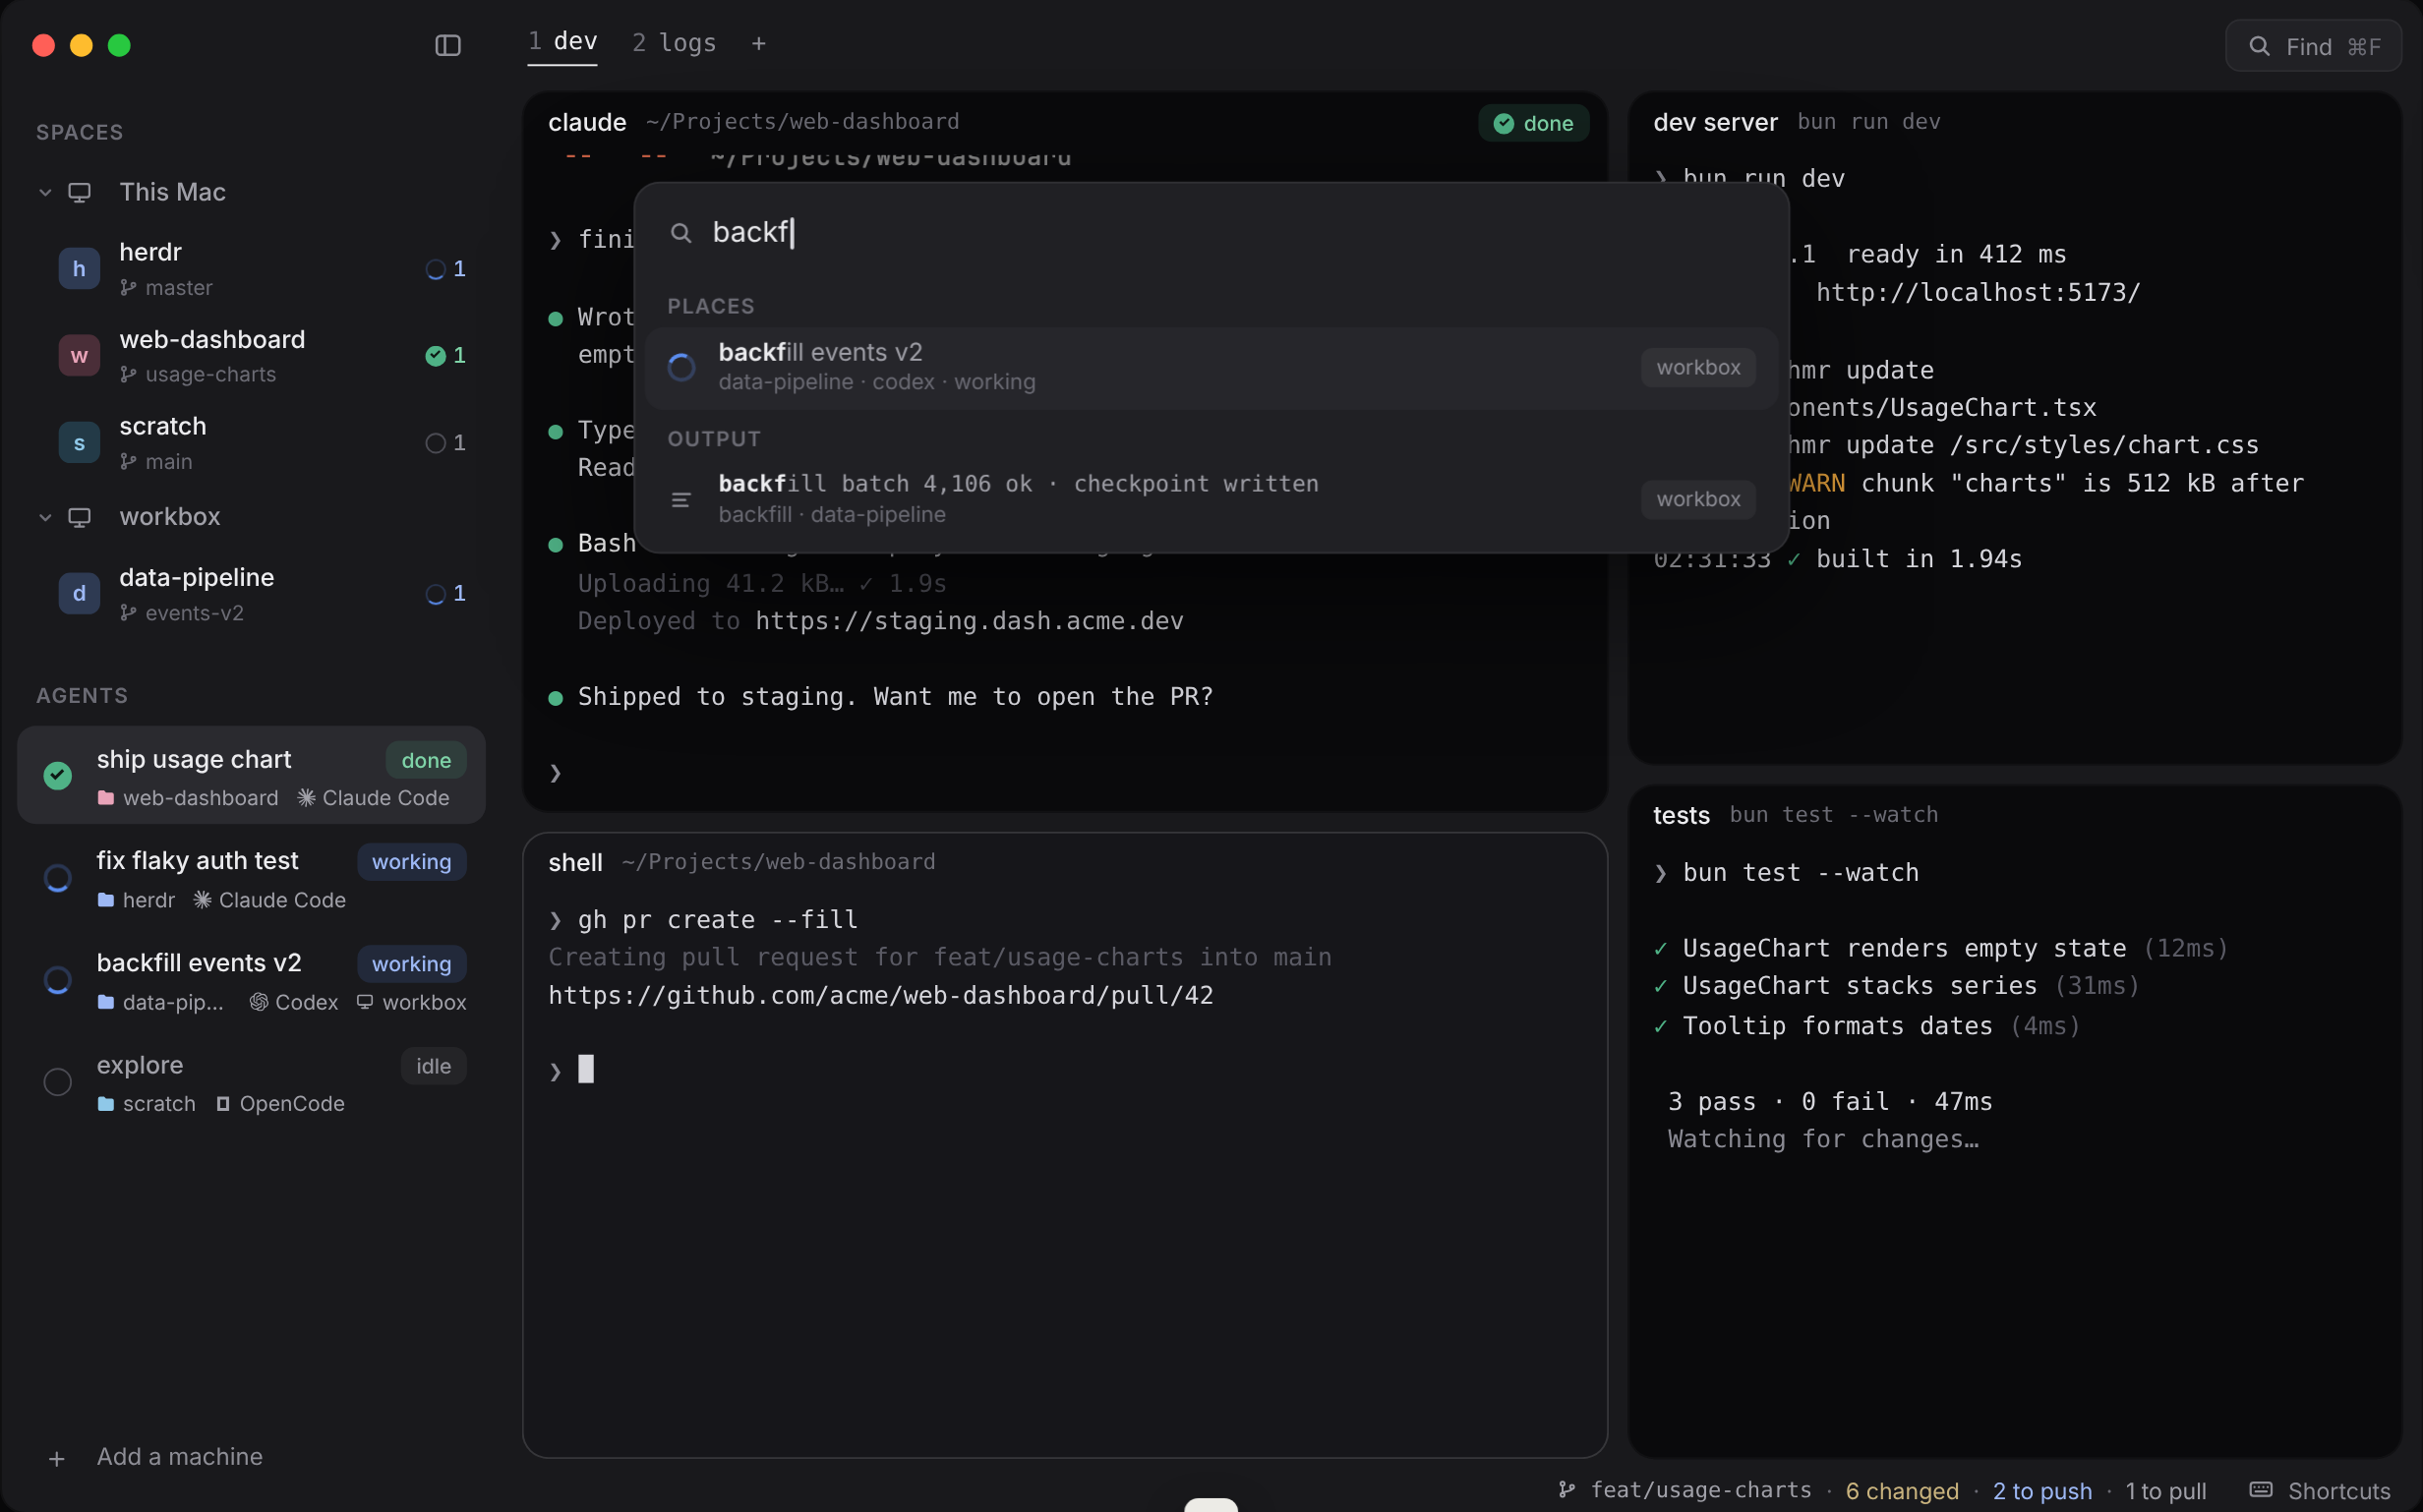Click the search magnifier icon in the palette
Viewport: 2423px width, 1512px height.
[681, 233]
